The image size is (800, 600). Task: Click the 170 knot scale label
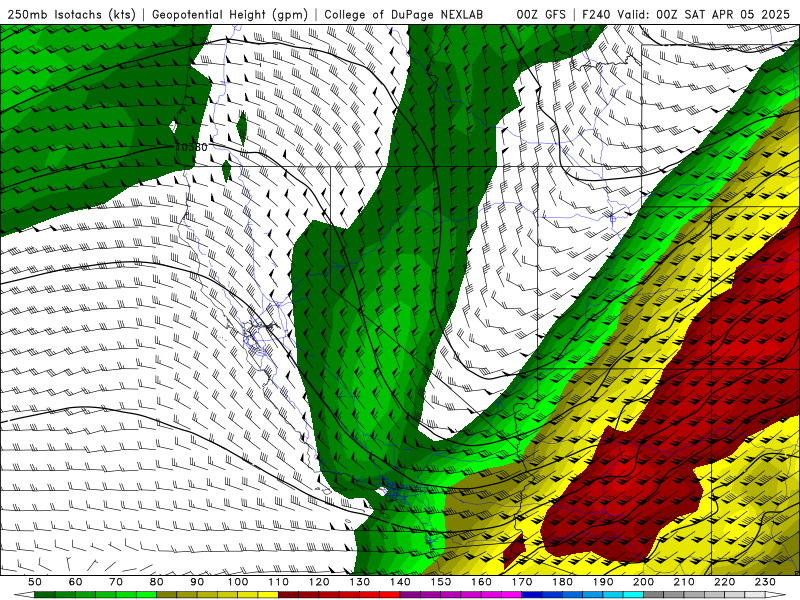(x=522, y=582)
